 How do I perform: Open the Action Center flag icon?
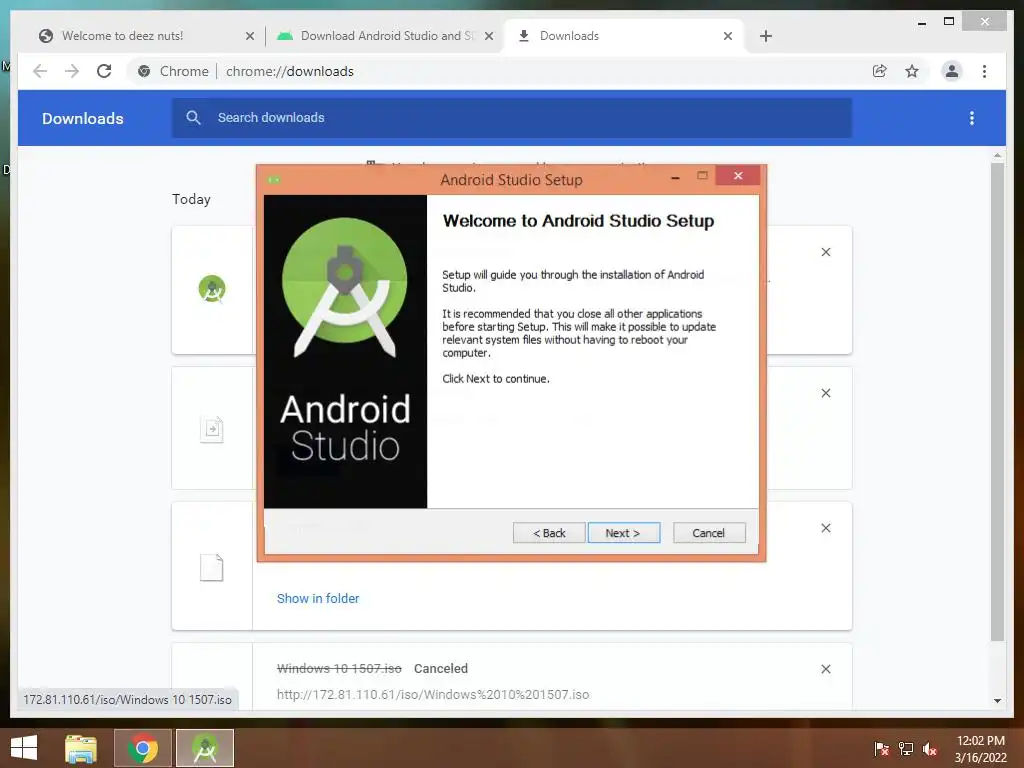pos(882,749)
